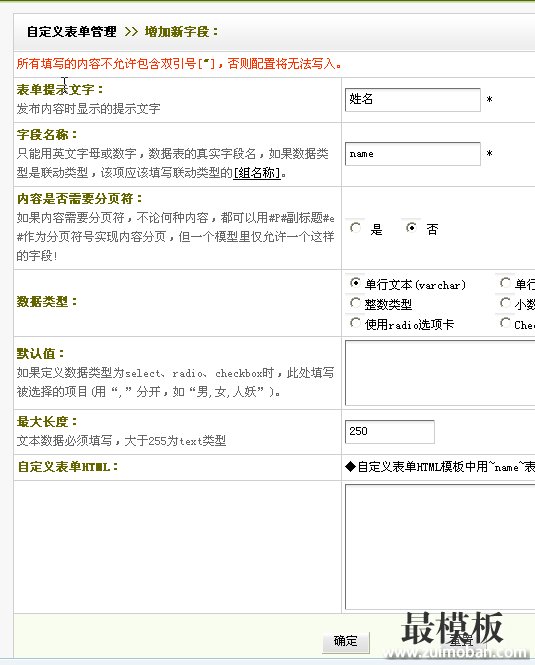This screenshot has height=665, width=535.
Task: Select the 是 radio button for page break
Action: click(x=356, y=228)
